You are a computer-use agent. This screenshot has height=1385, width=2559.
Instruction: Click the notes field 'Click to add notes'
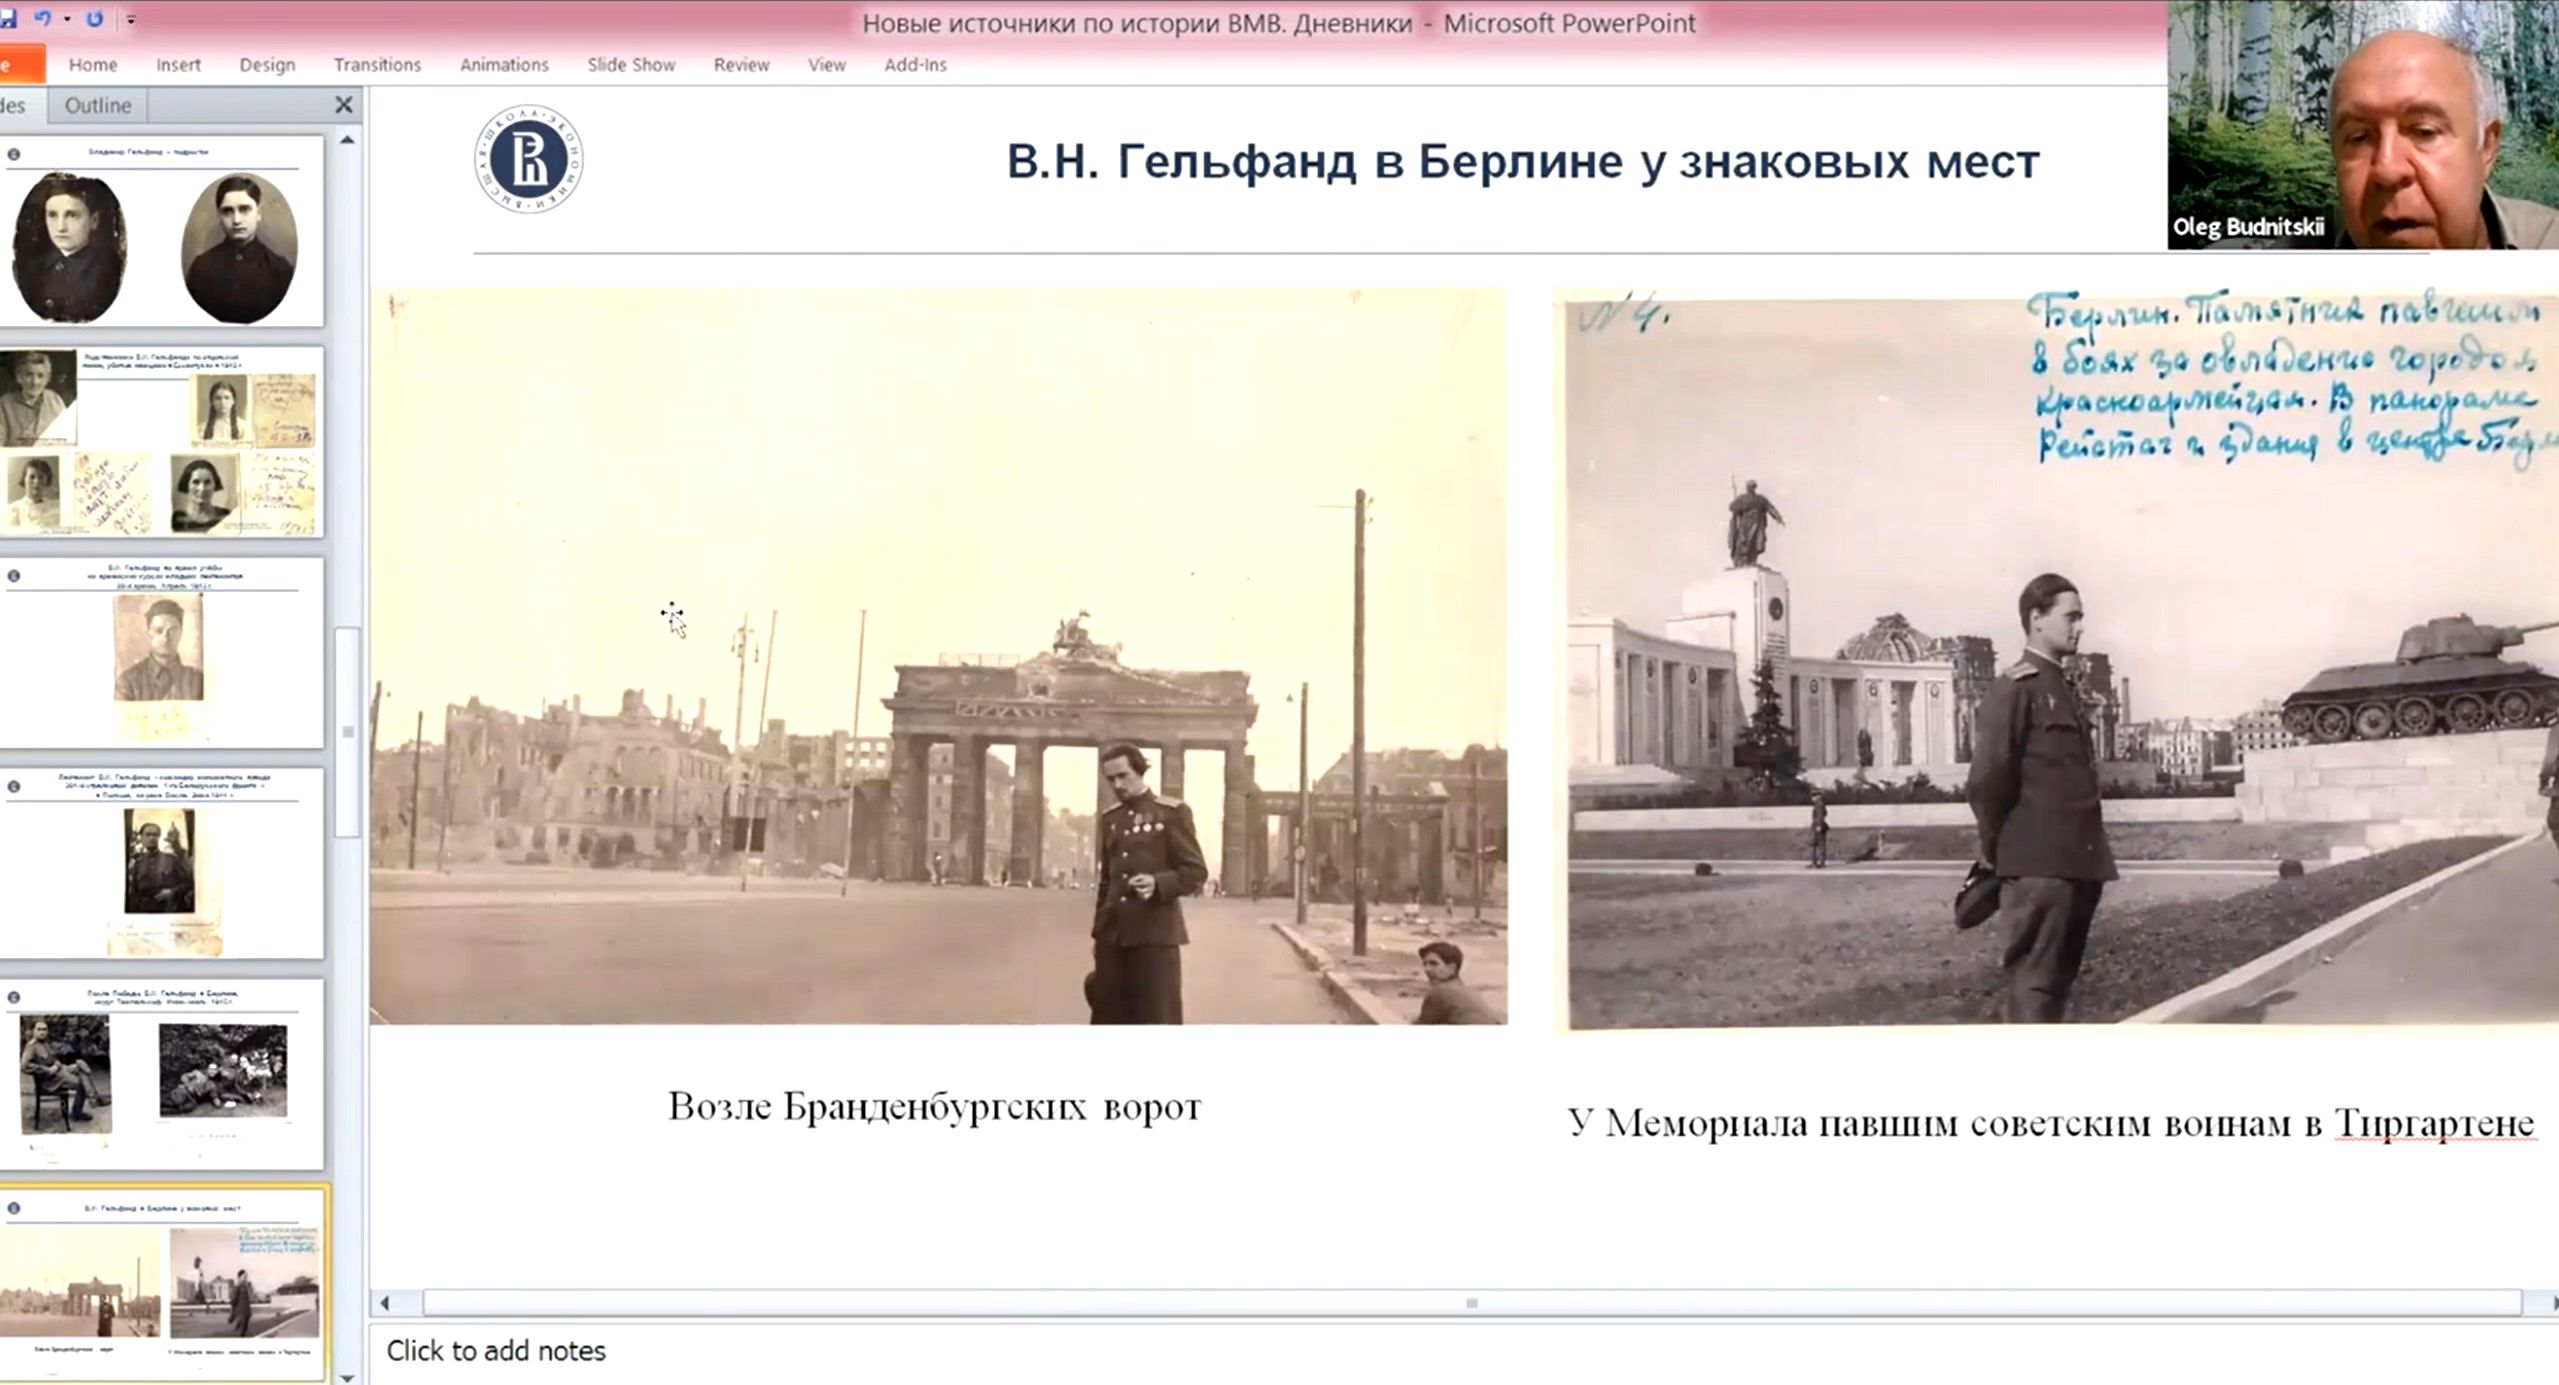496,1351
